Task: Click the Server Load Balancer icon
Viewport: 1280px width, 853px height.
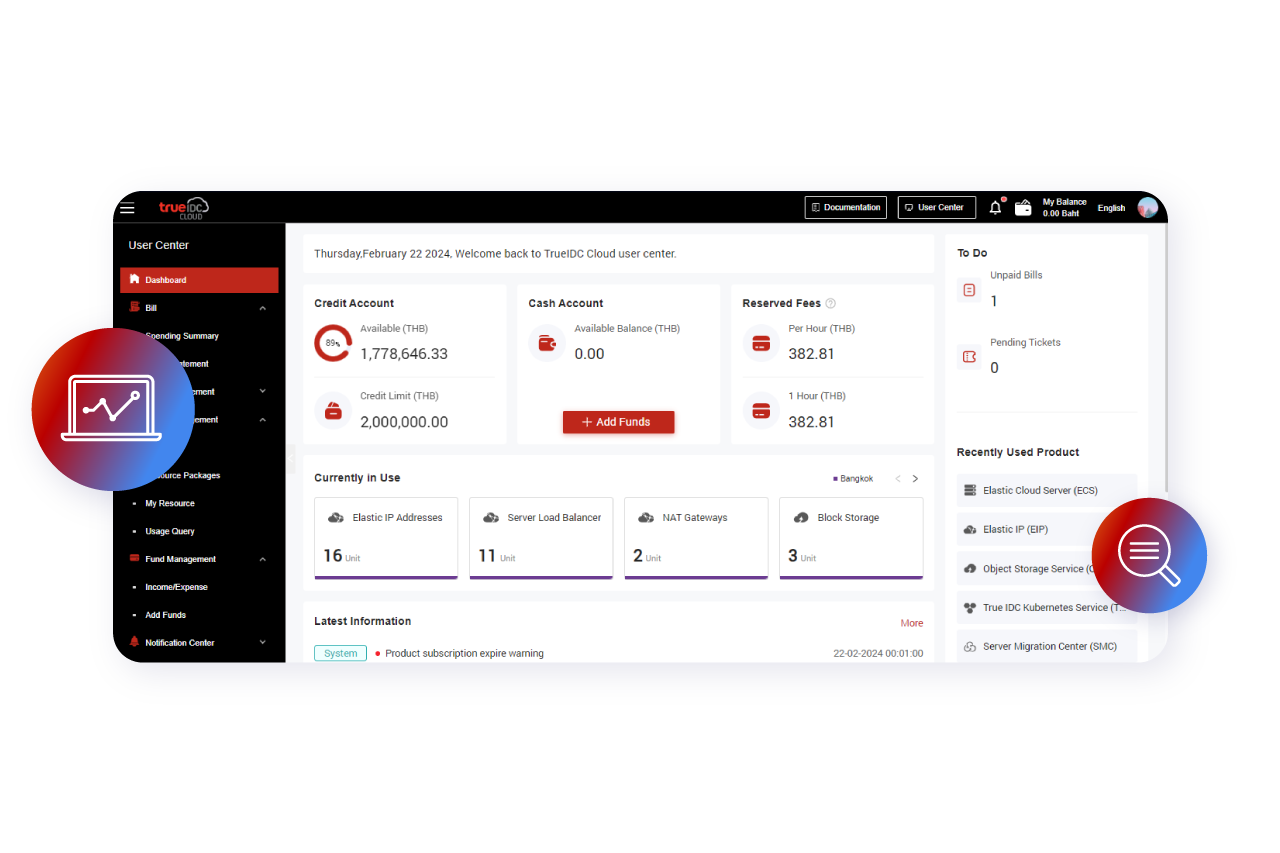Action: click(x=491, y=516)
